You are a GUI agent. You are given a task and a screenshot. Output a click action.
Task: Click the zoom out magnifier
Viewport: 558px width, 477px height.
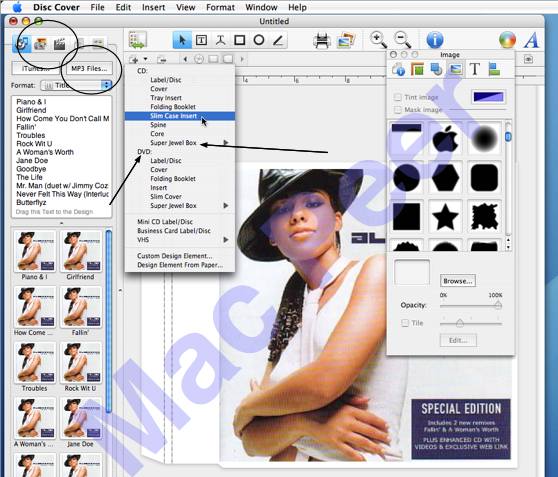402,40
